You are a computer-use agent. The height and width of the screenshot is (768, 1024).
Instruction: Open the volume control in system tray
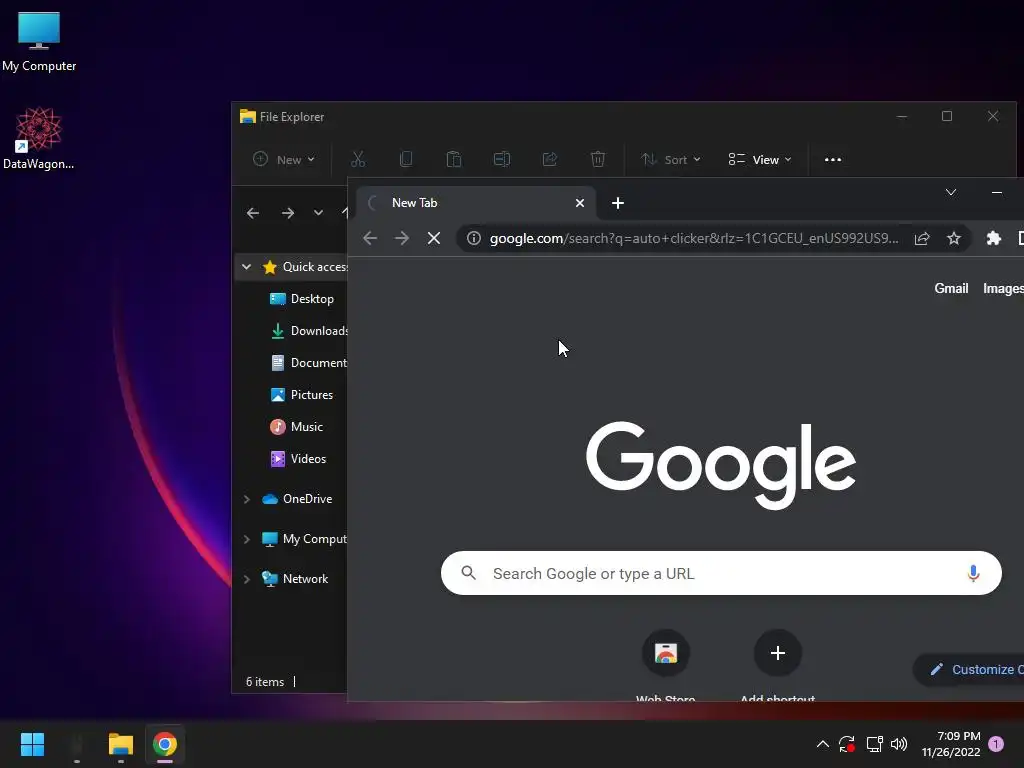(899, 744)
